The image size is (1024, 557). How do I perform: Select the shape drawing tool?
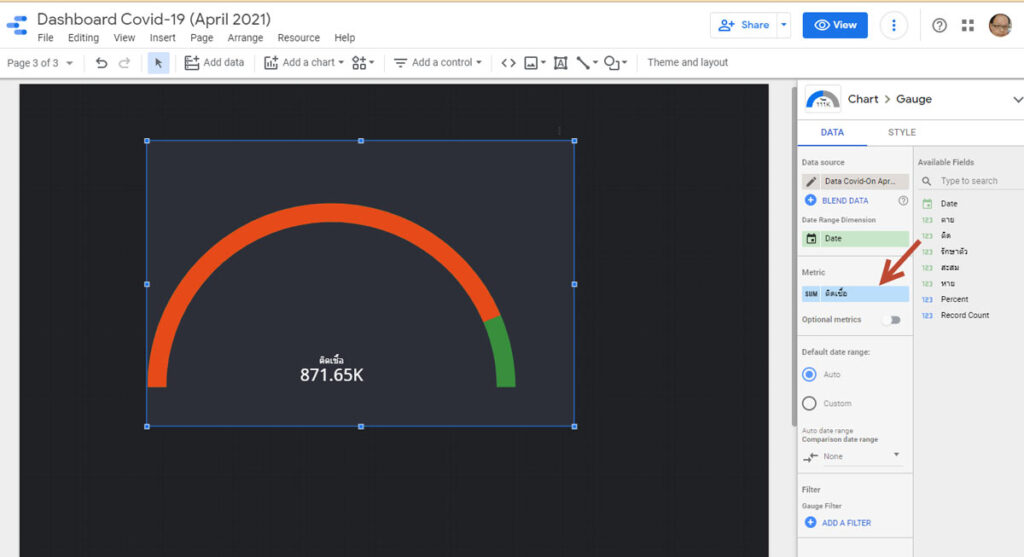pos(615,63)
